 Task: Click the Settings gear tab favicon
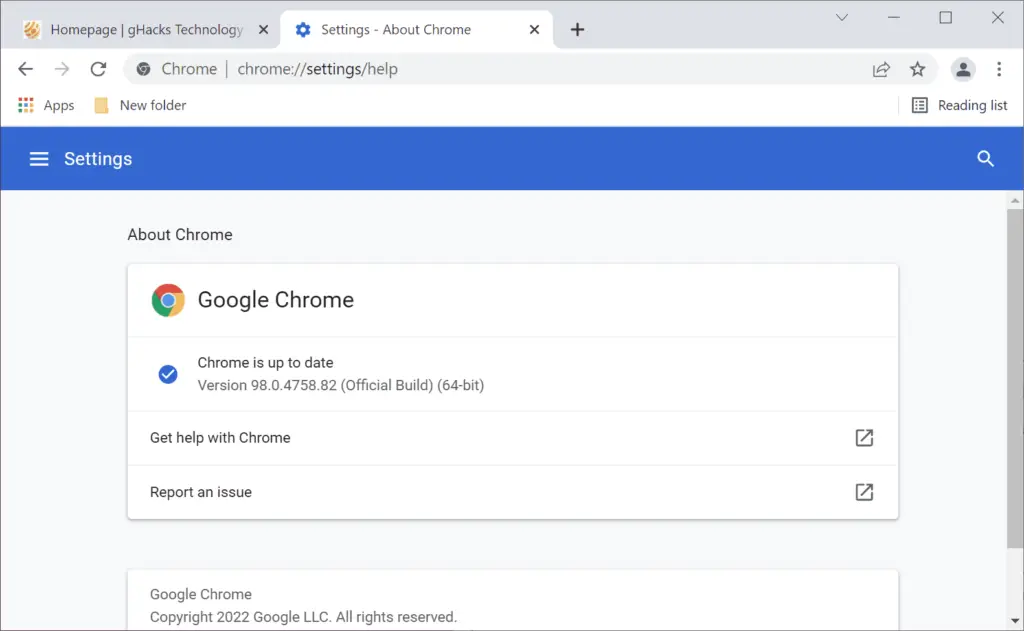[303, 29]
